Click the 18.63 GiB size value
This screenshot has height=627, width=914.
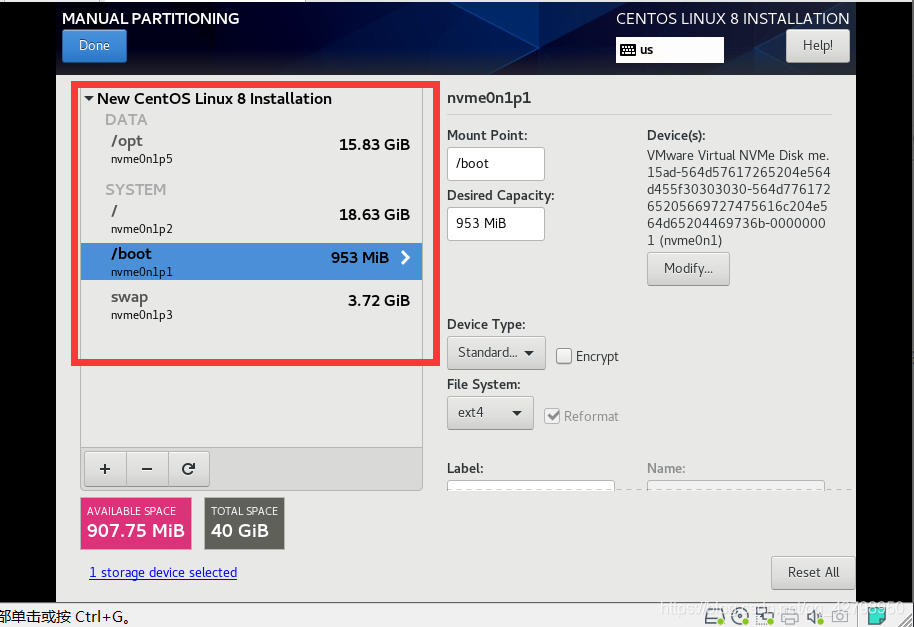point(374,214)
